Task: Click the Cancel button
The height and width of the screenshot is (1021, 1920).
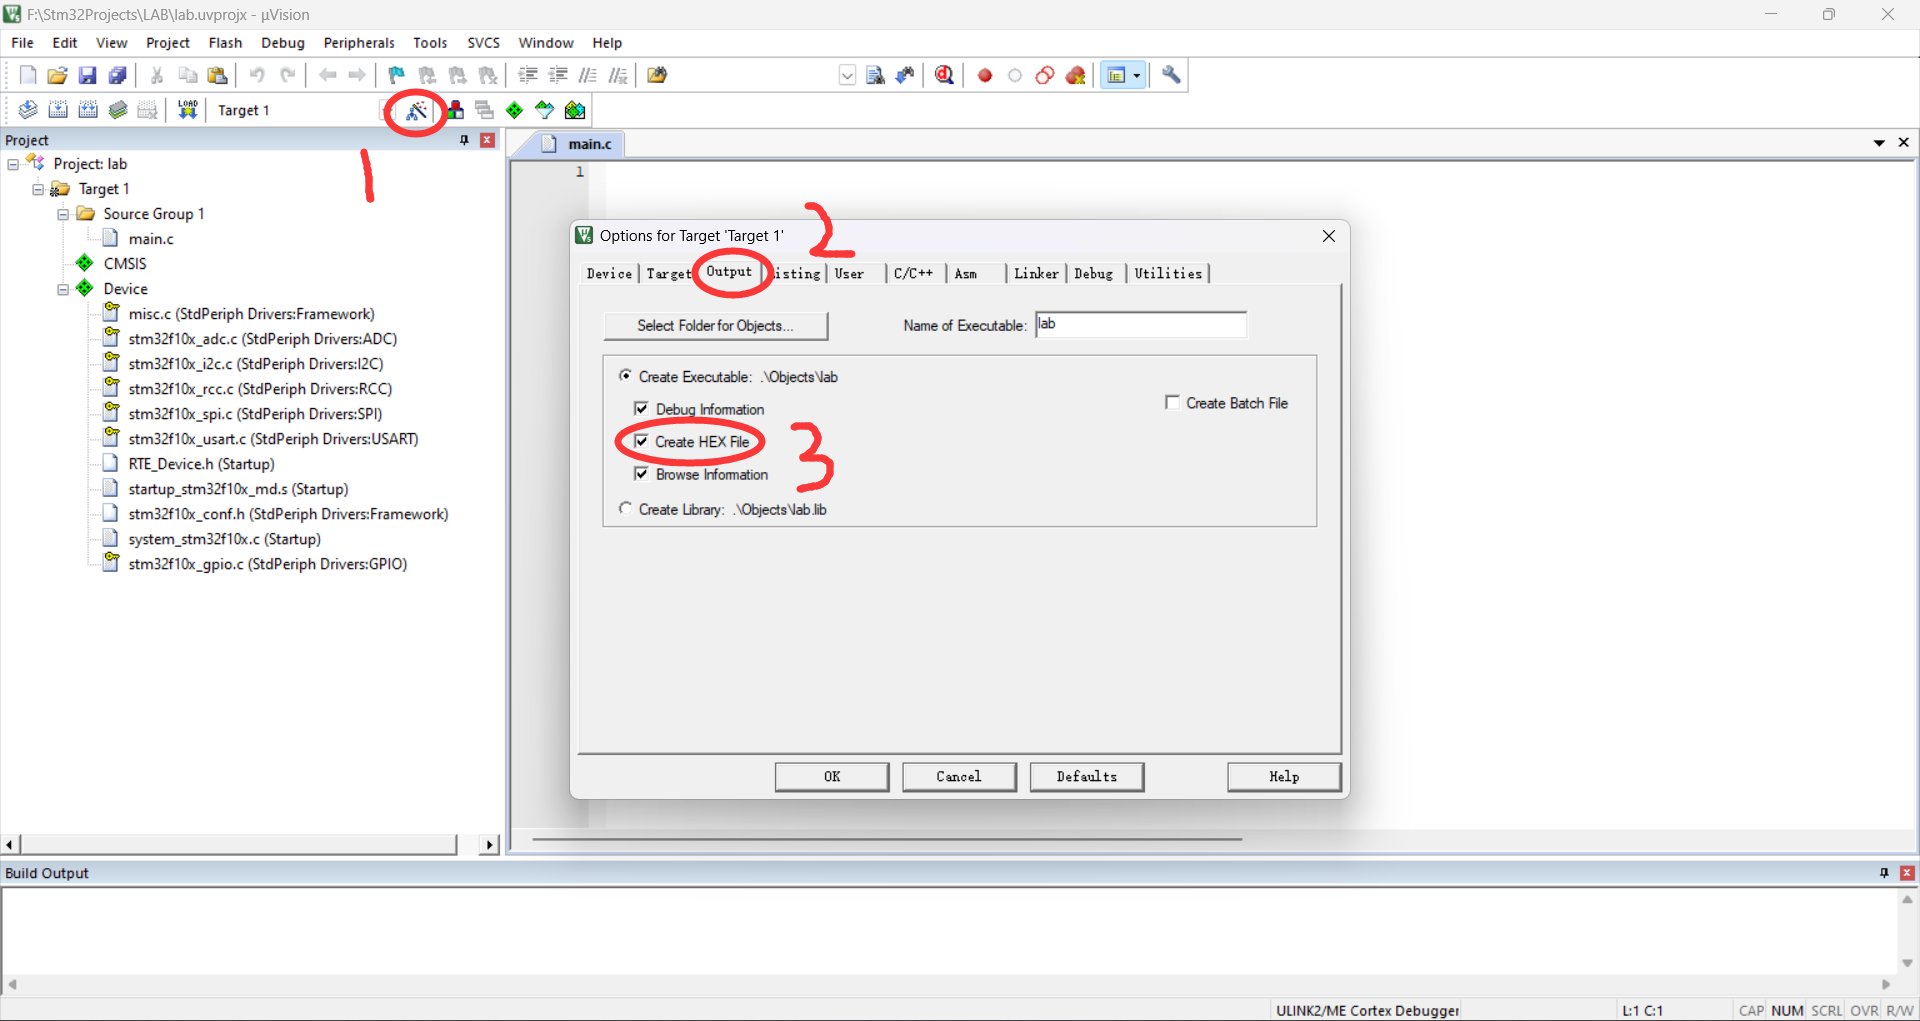Action: (959, 776)
